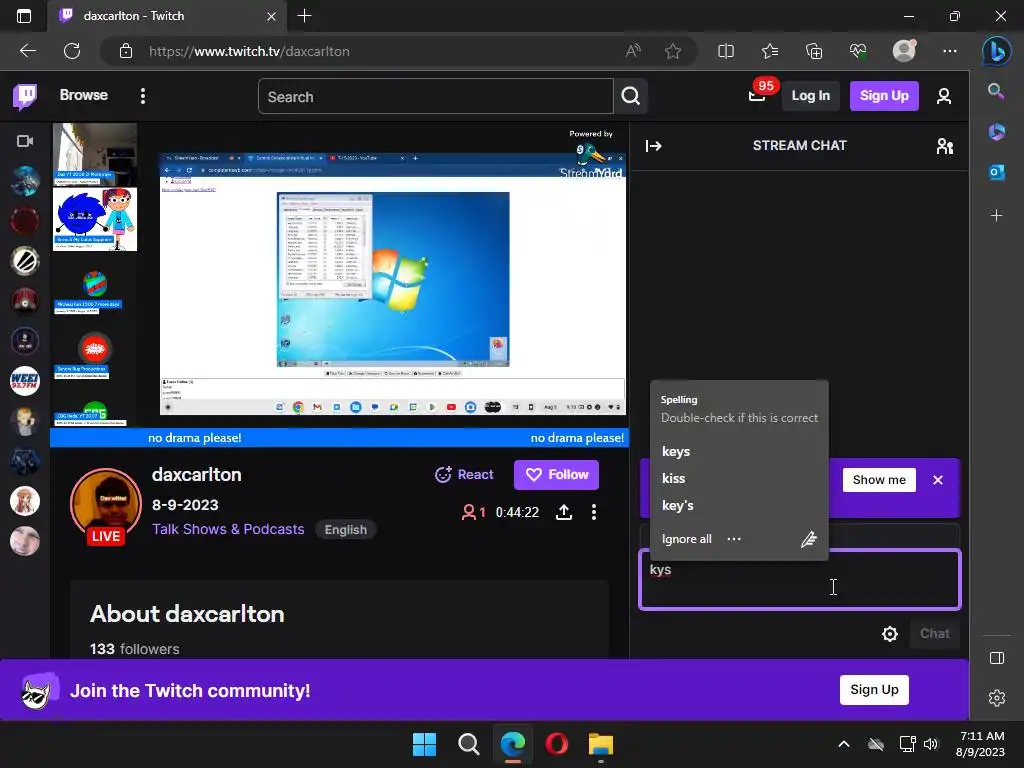Select Ignore all in spelling popup
Image resolution: width=1024 pixels, height=768 pixels.
pyautogui.click(x=686, y=539)
